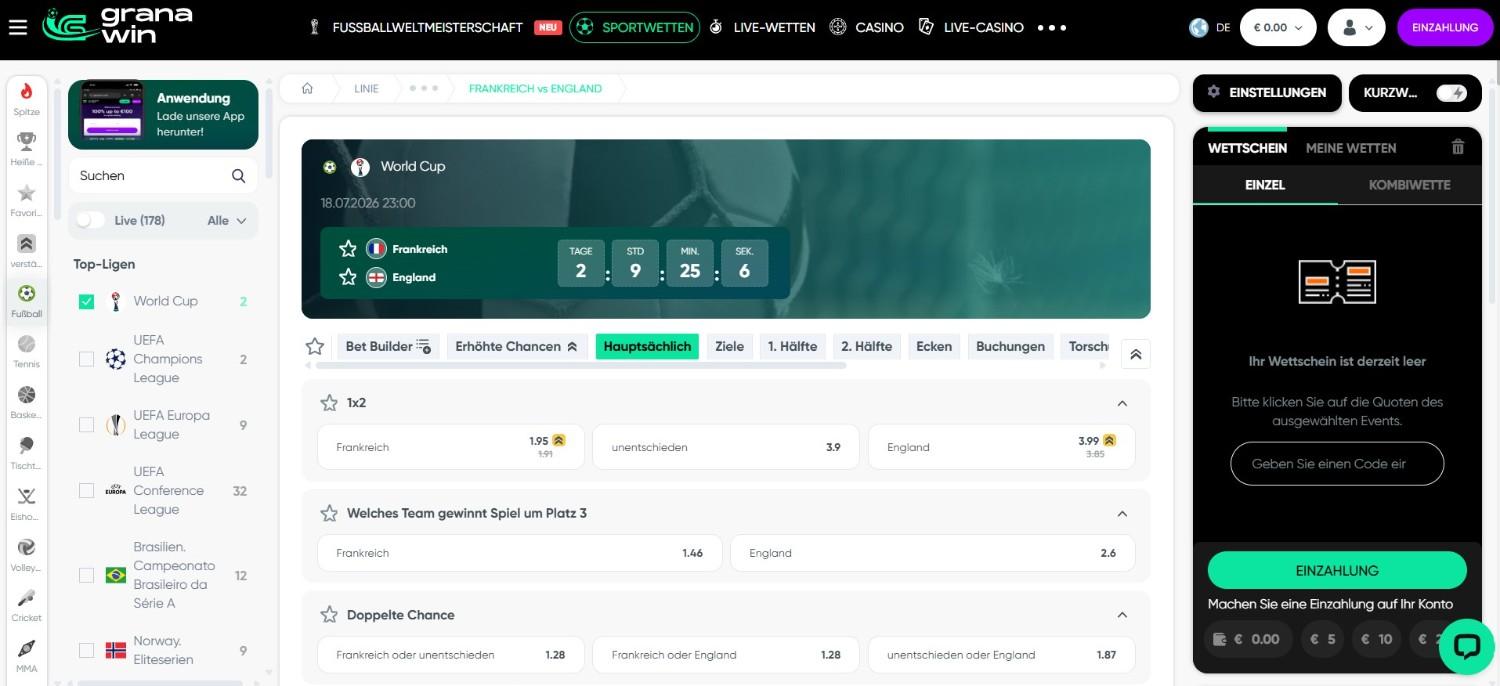Open the live chat support bubble
Screen dimensions: 1500x686
[x=1466, y=646]
